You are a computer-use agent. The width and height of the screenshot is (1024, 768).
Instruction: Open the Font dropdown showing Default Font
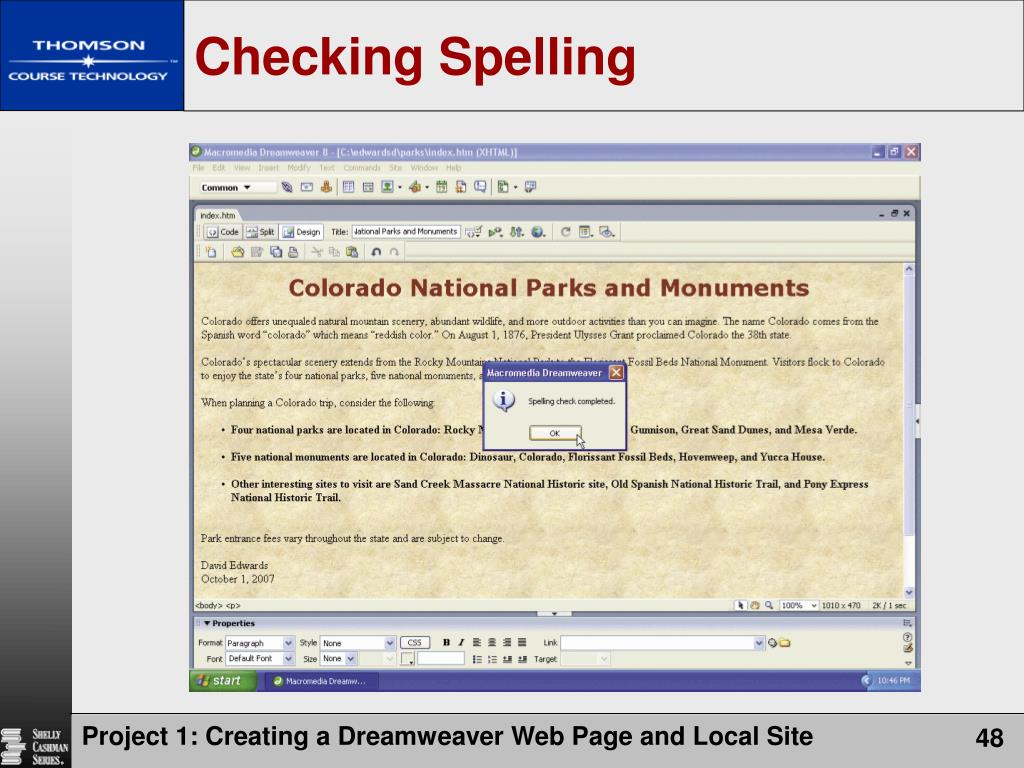pyautogui.click(x=259, y=659)
